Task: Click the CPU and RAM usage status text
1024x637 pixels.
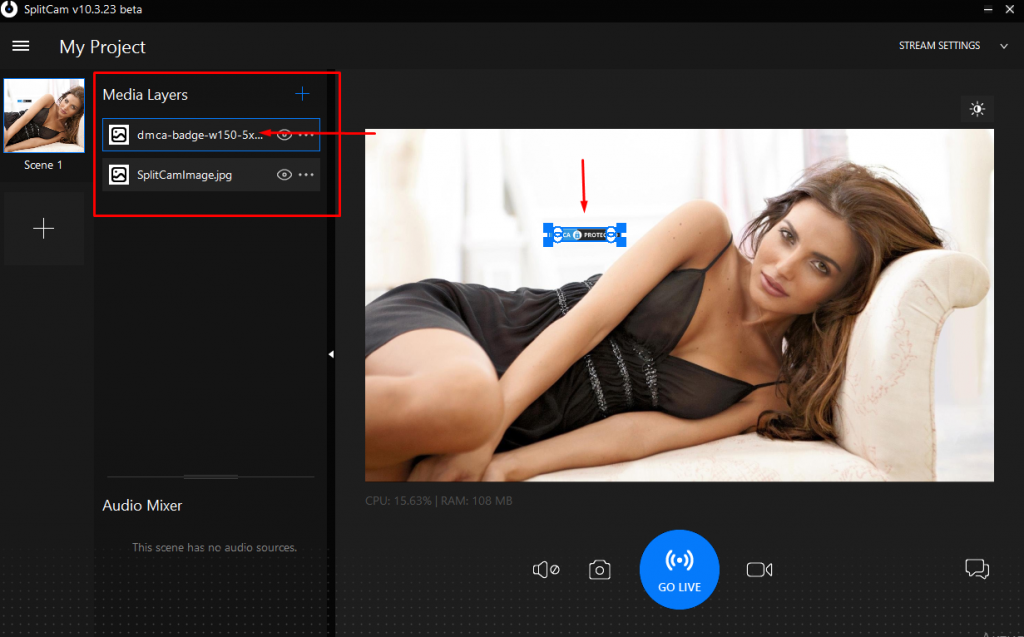Action: 439,501
